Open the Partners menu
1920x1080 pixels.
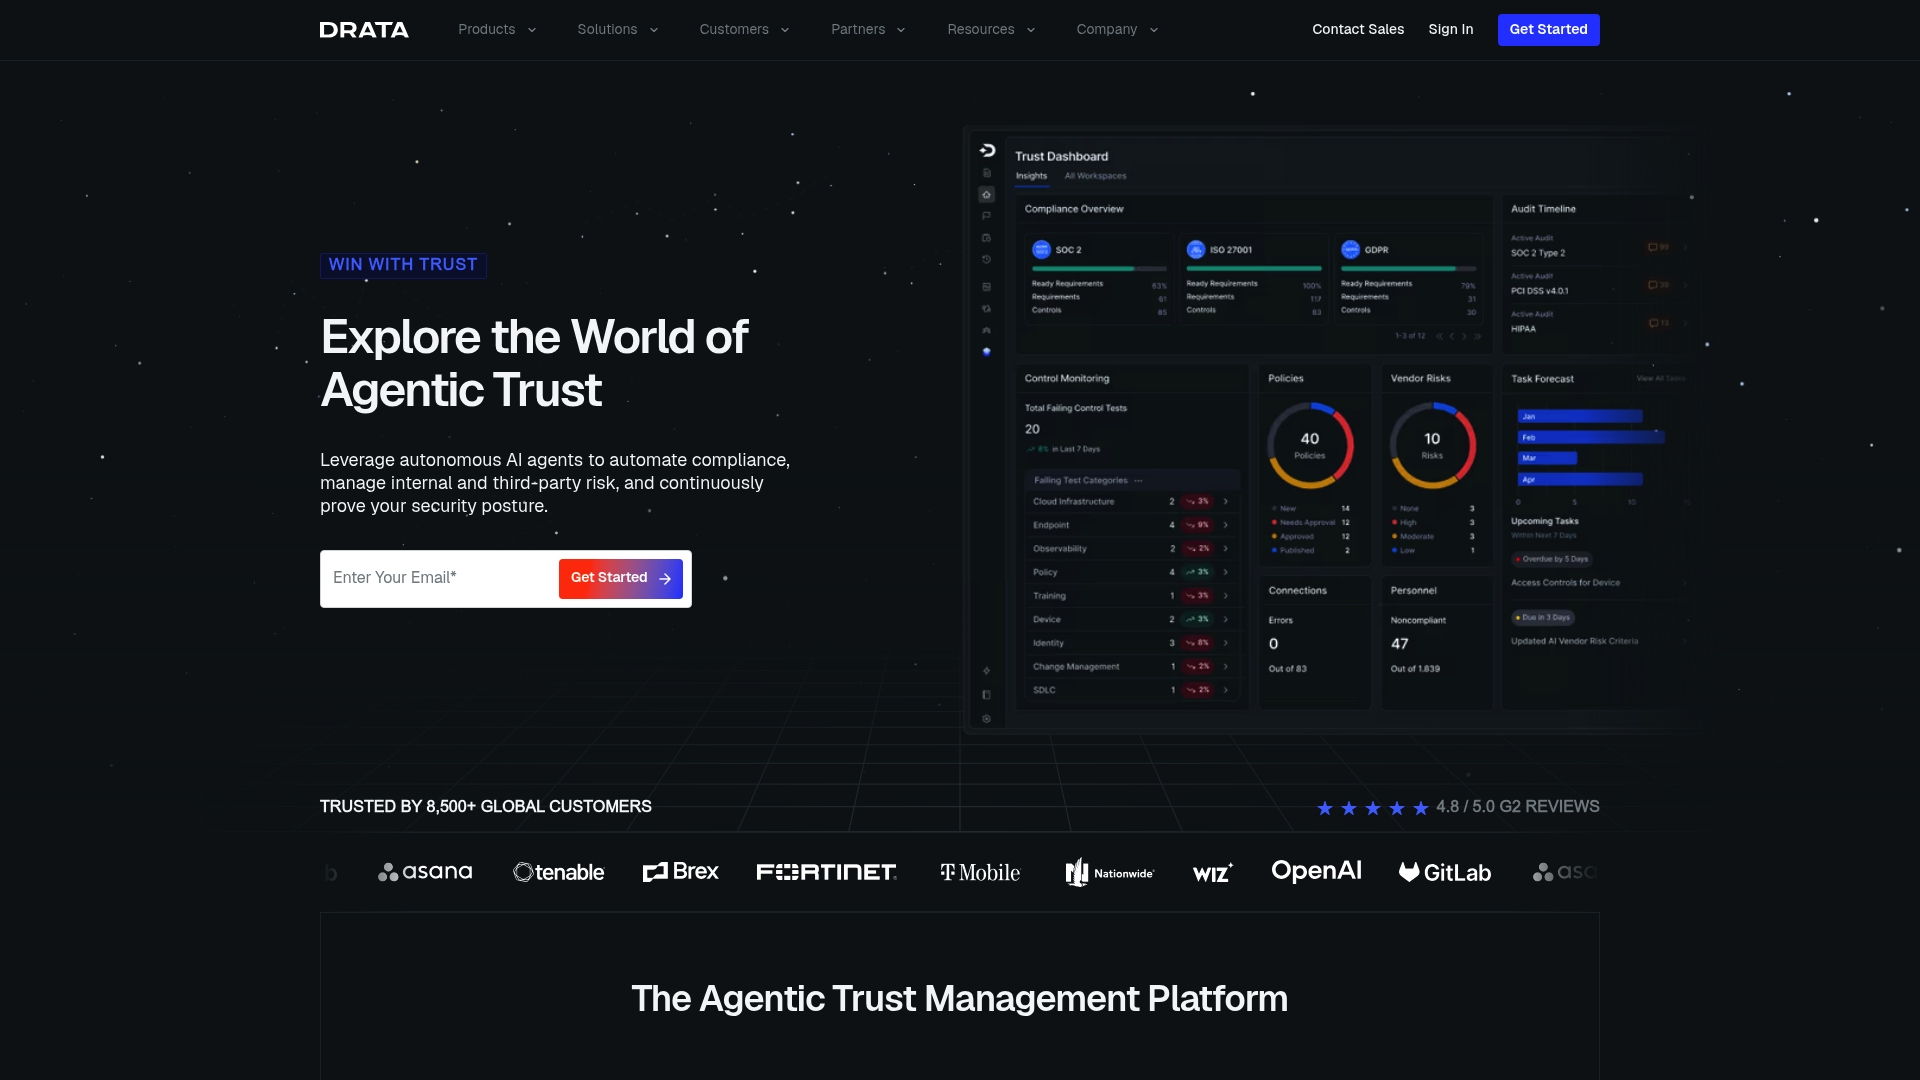pos(868,30)
